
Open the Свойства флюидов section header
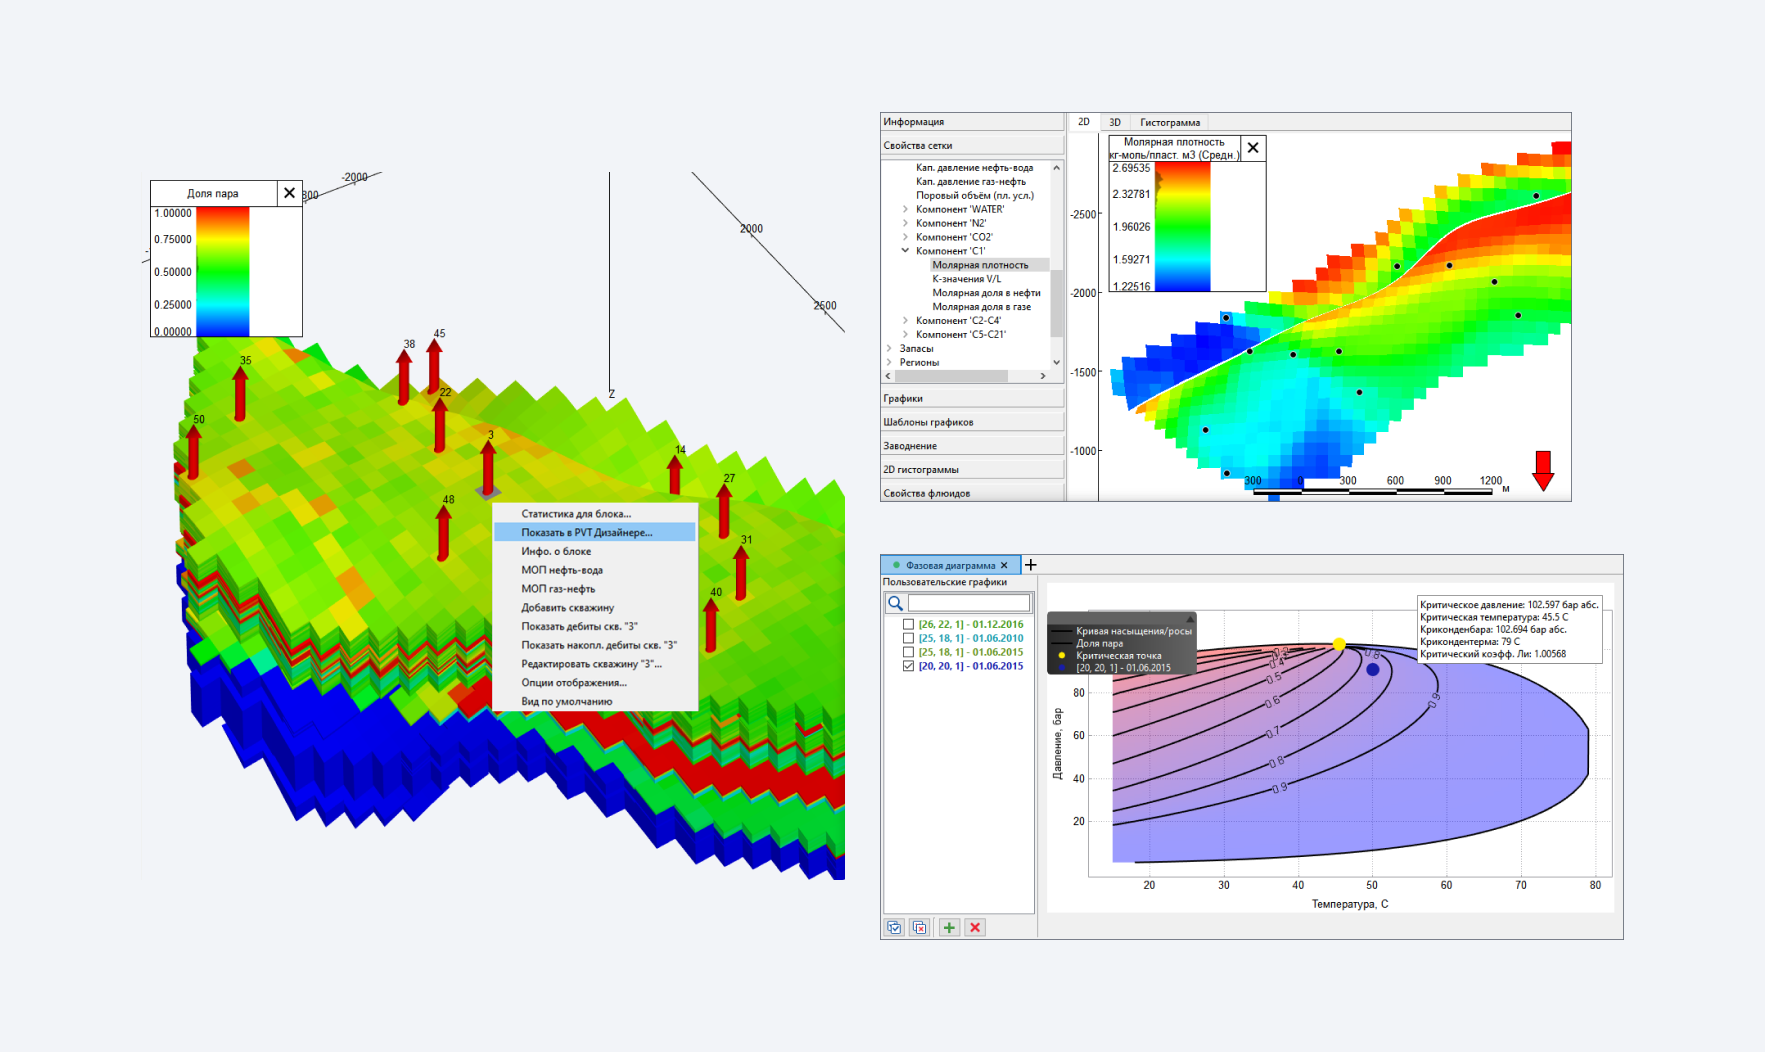pyautogui.click(x=972, y=493)
